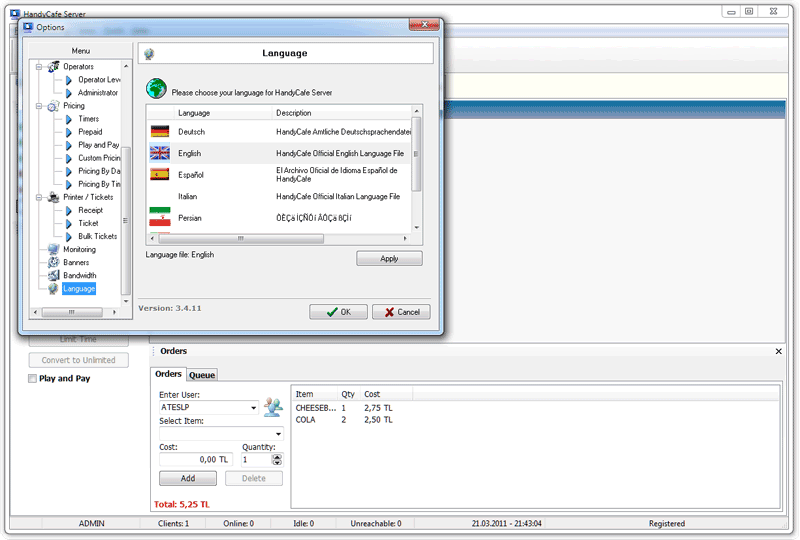Click the Banners gear icon in tree

pos(53,263)
